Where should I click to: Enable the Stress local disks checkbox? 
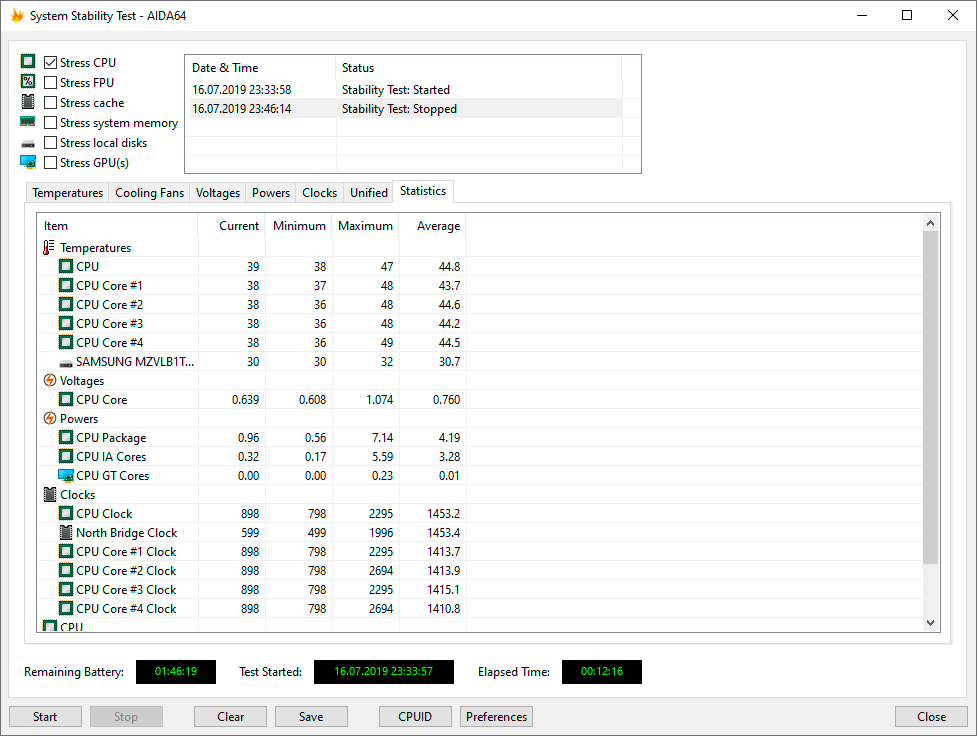coord(50,143)
